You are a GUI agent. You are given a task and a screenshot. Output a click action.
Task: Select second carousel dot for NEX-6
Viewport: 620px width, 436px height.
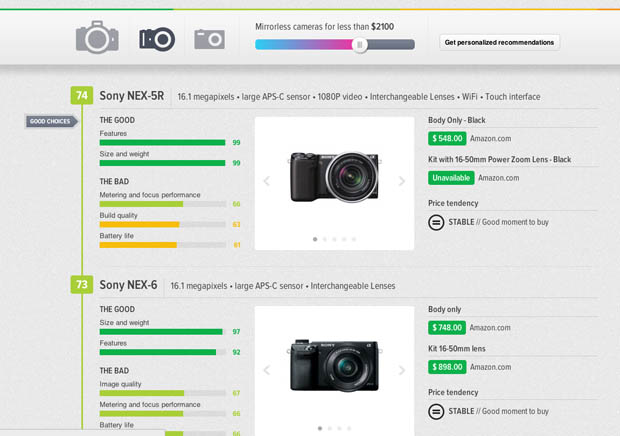pyautogui.click(x=330, y=428)
